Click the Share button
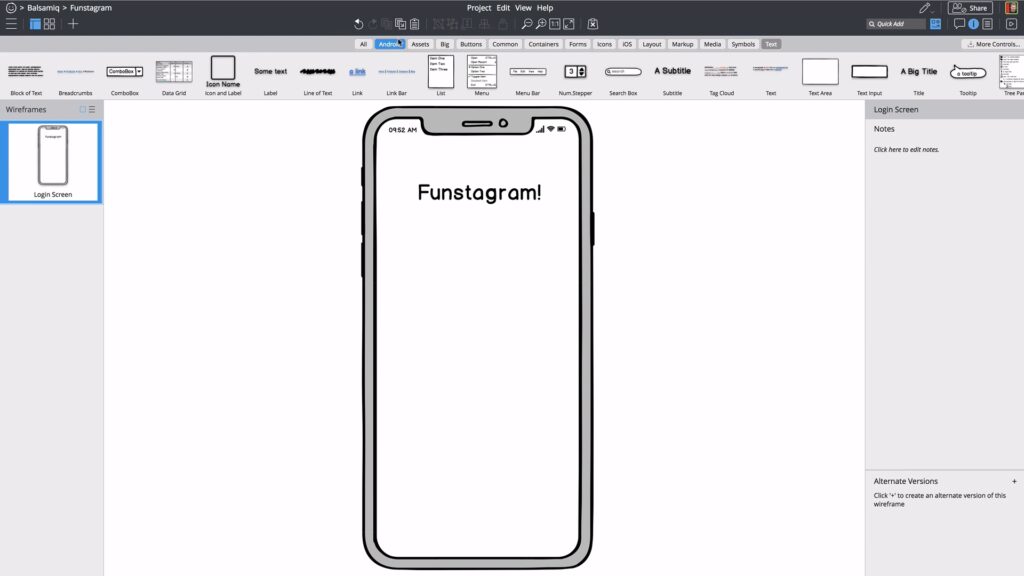1024x576 pixels. tap(969, 8)
